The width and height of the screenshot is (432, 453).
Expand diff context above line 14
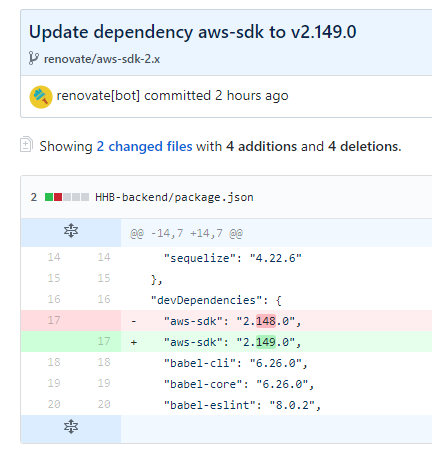click(71, 231)
